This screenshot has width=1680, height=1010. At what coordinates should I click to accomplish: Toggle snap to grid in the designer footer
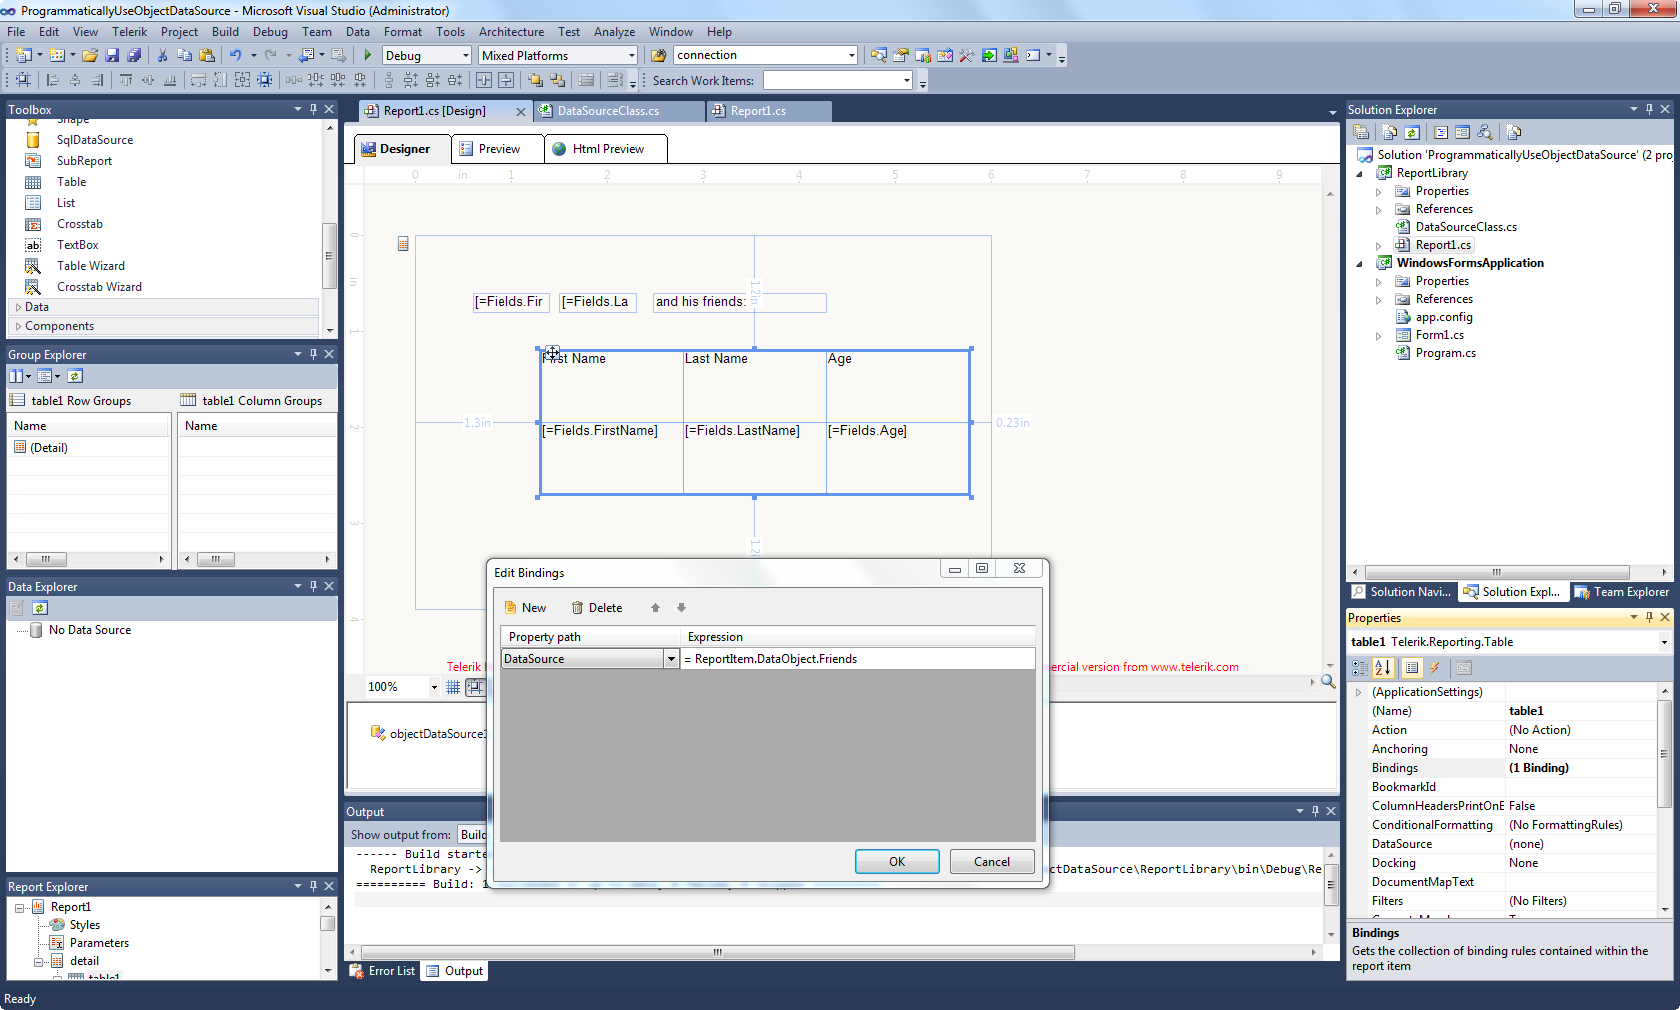point(476,687)
